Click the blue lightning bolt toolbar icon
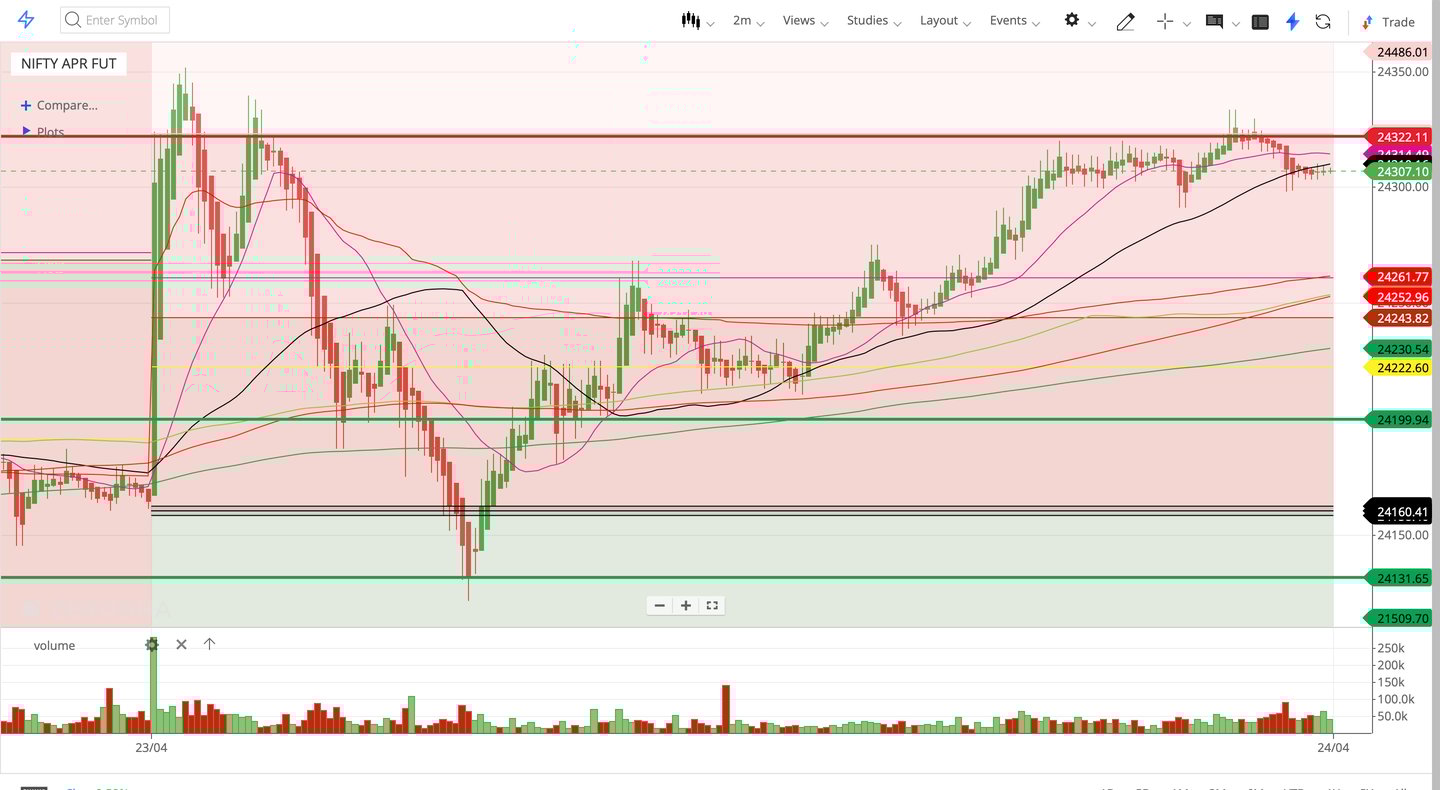Screen dimensions: 1440x790 [1292, 21]
